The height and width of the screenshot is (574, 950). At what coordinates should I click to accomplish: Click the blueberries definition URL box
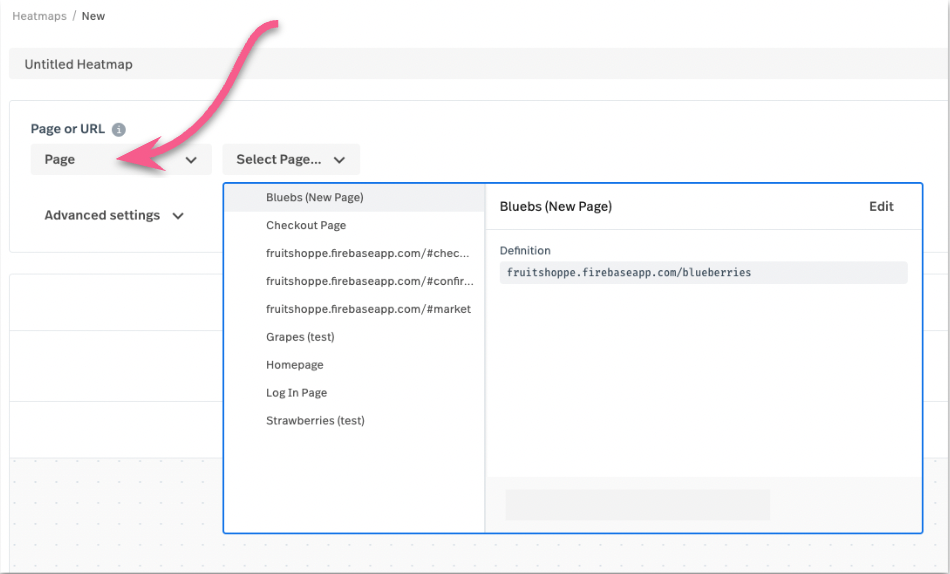703,273
